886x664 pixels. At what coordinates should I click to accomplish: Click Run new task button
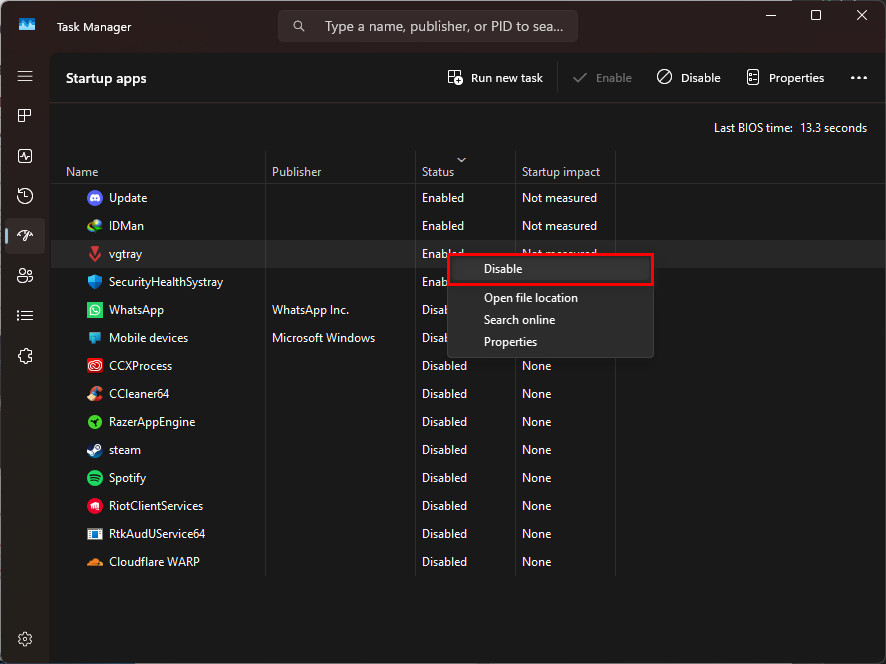click(x=496, y=78)
